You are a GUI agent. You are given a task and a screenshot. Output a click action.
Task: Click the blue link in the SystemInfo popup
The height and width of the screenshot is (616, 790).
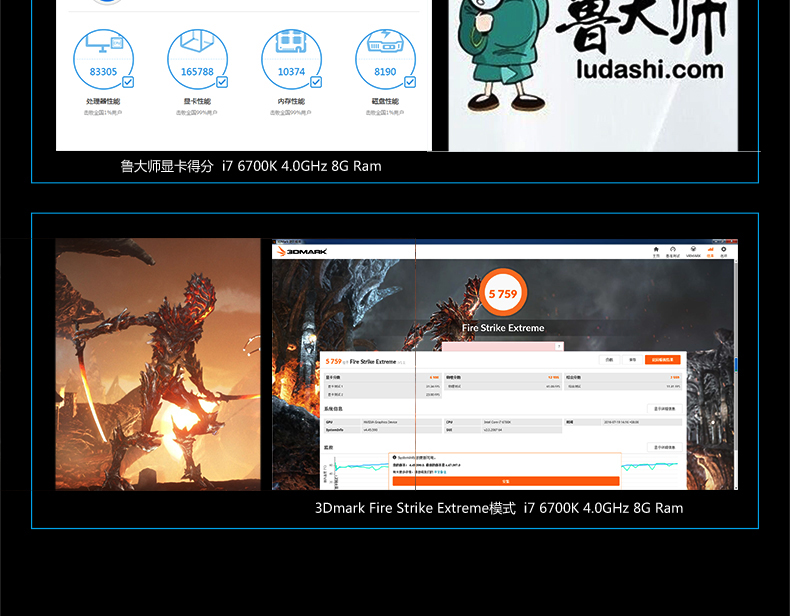click(x=440, y=472)
